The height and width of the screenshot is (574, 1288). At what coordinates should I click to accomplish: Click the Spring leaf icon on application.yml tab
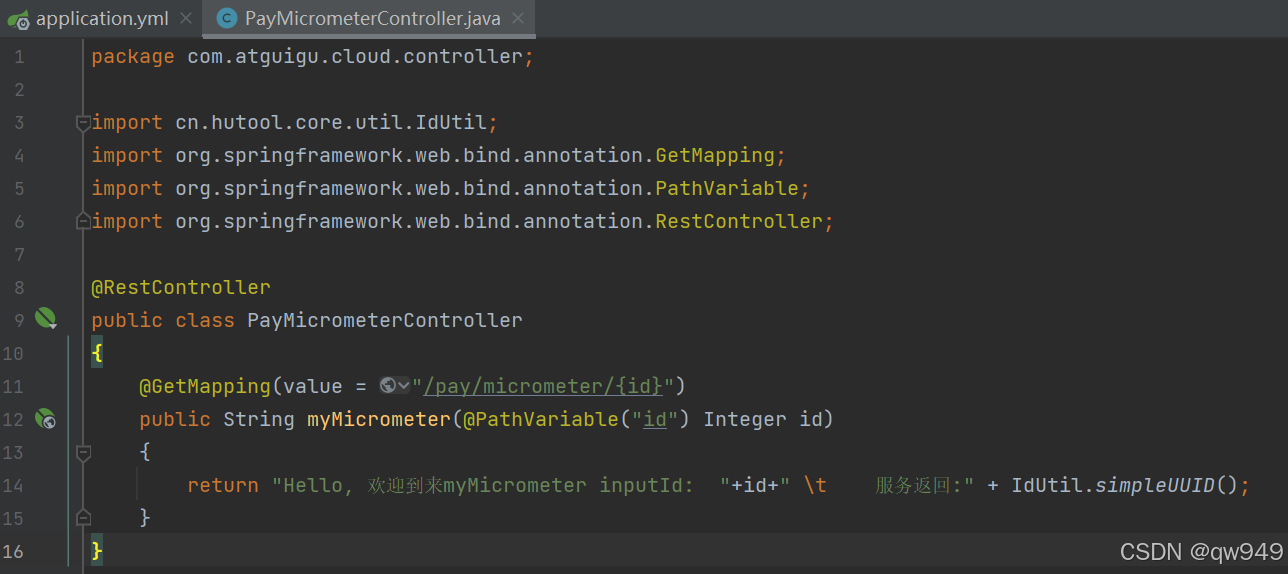(x=19, y=19)
